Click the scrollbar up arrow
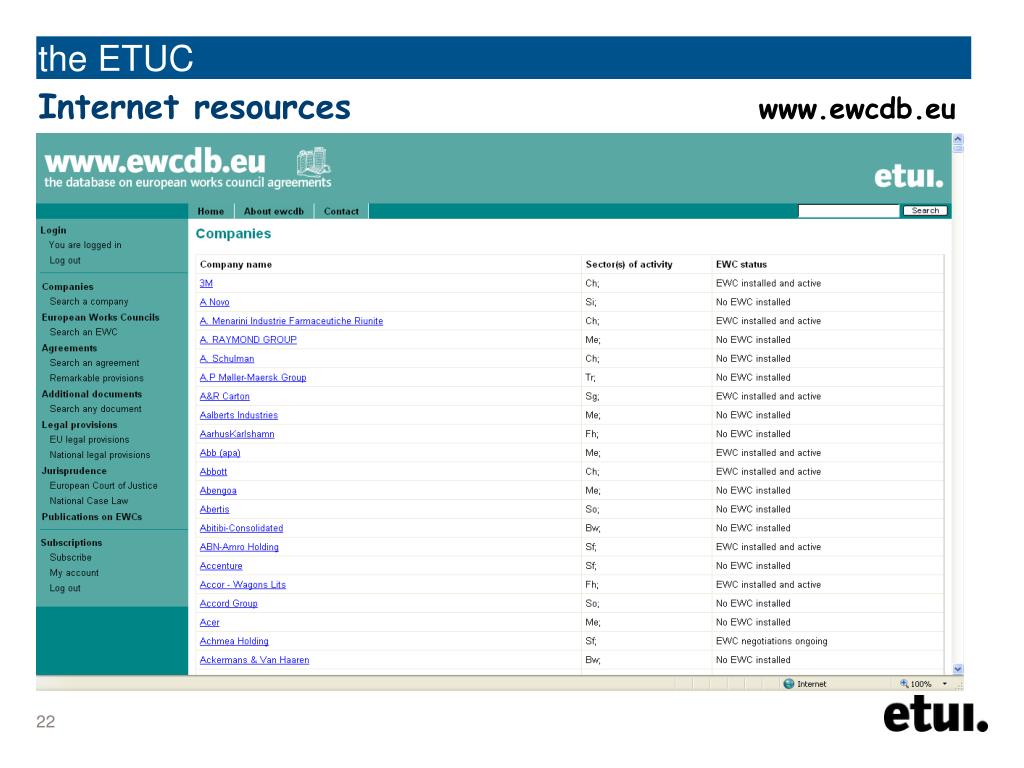 point(958,138)
